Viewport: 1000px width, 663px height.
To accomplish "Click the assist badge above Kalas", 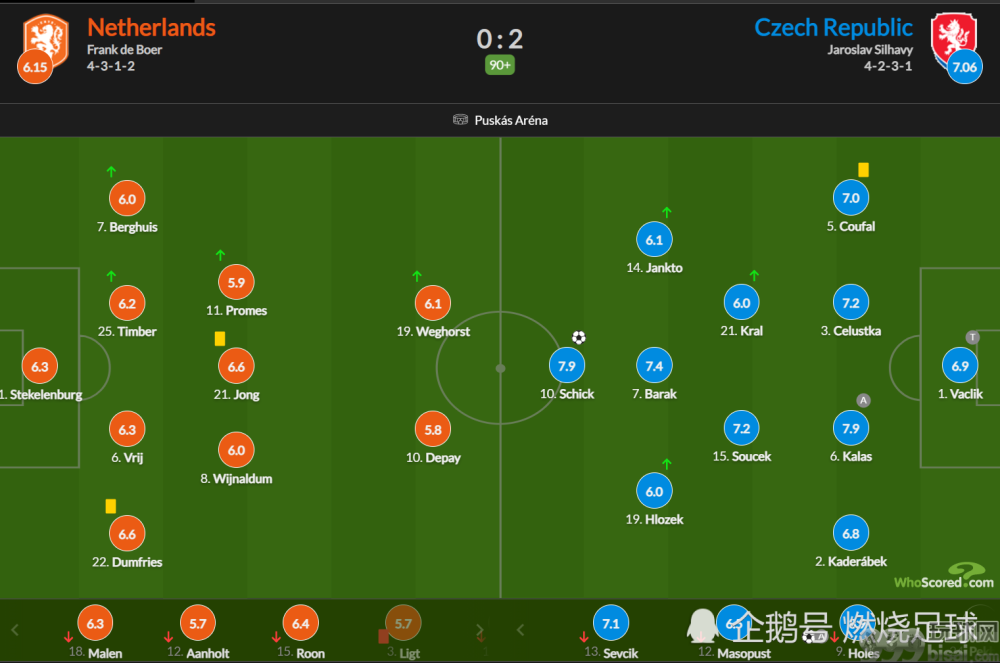I will 863,400.
